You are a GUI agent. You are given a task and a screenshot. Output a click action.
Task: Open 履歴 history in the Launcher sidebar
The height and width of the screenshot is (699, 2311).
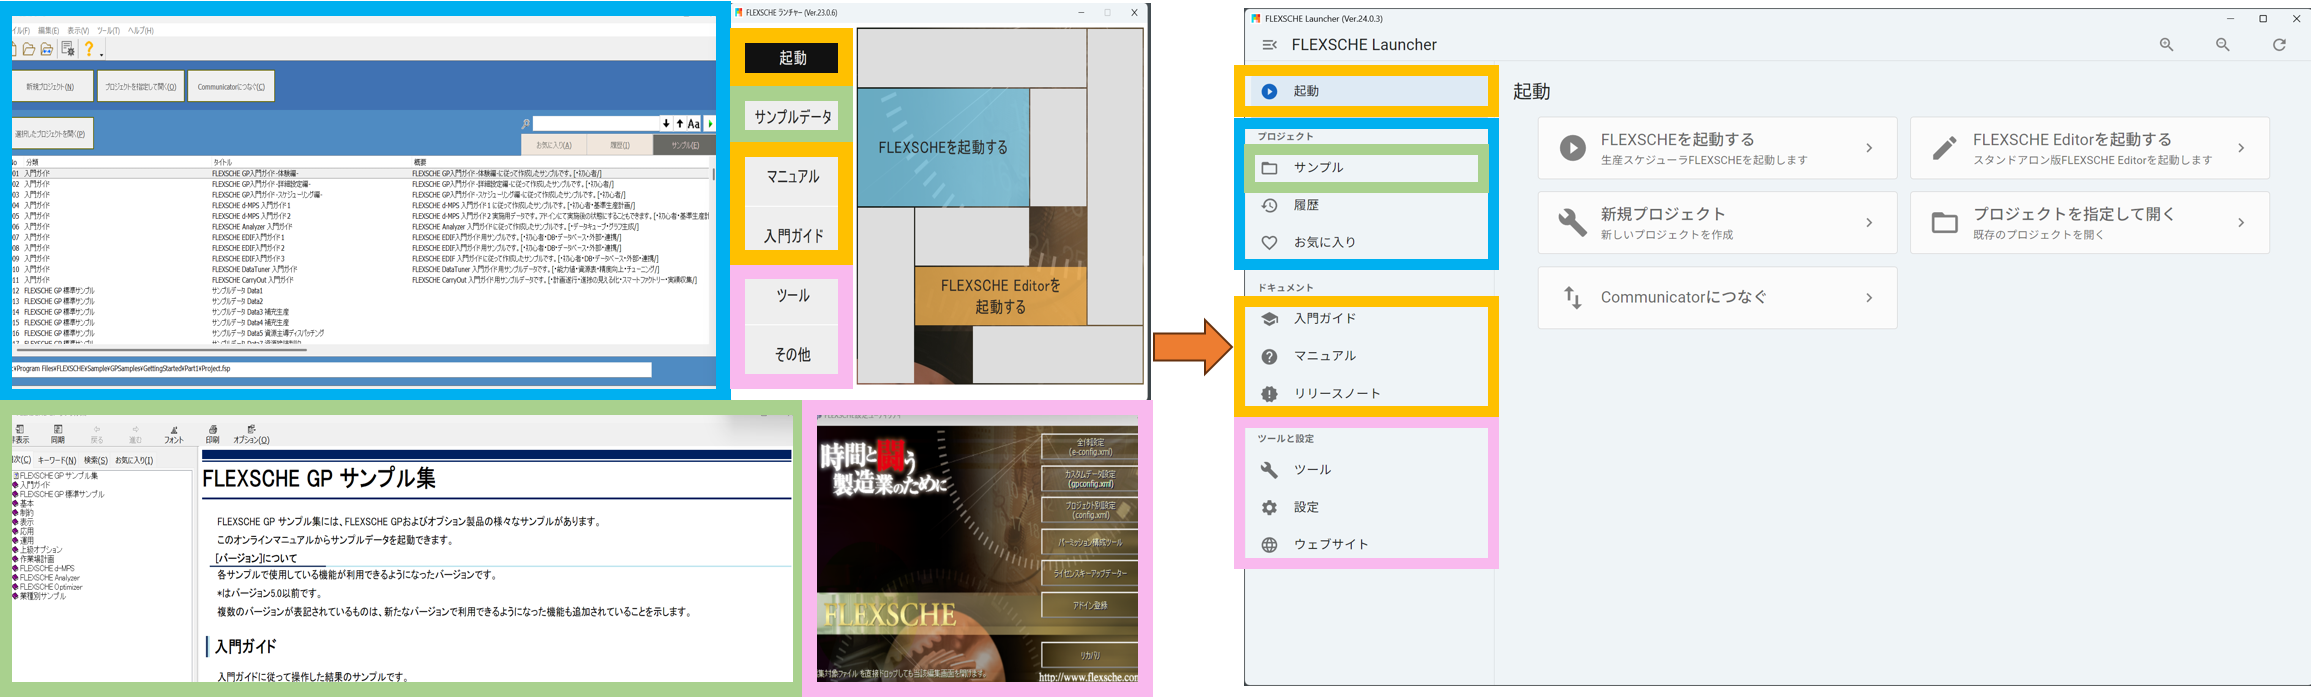(x=1306, y=205)
